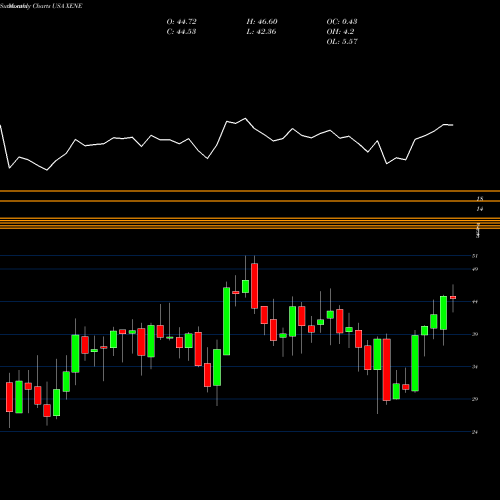
Task: Click the 'OL: 5.57' value
Action: click(x=342, y=42)
